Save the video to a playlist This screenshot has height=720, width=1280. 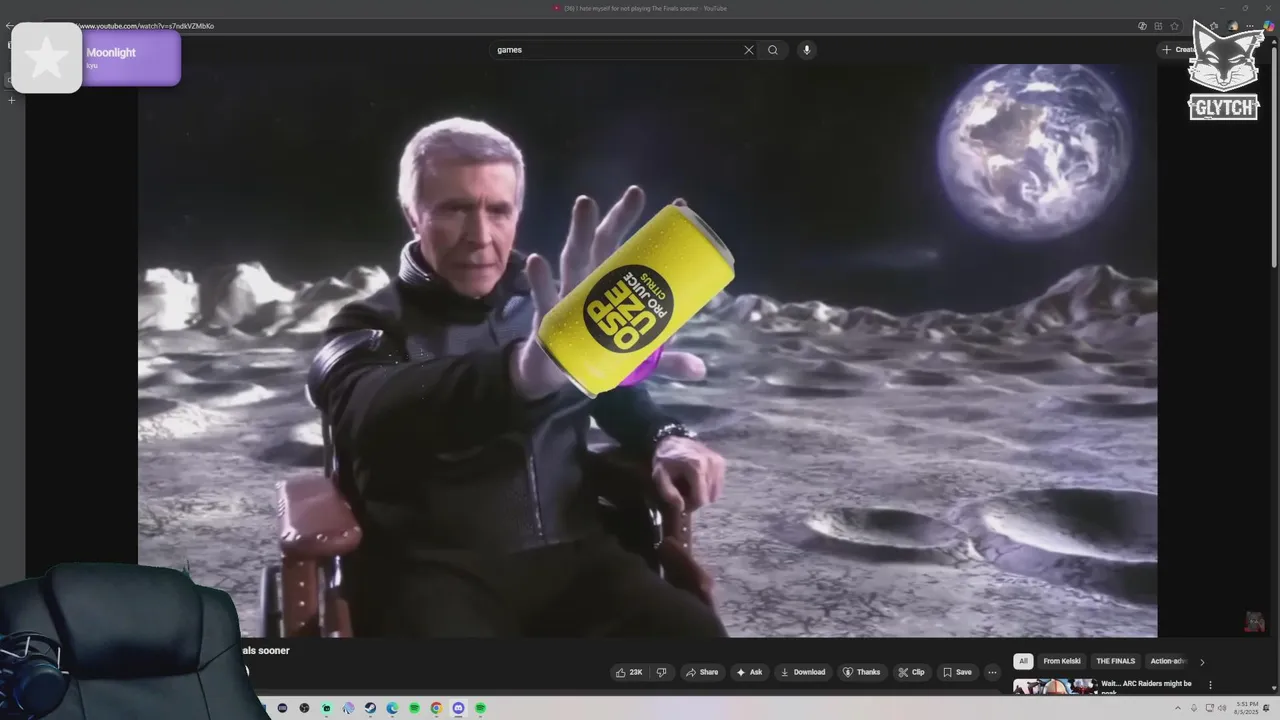point(957,672)
